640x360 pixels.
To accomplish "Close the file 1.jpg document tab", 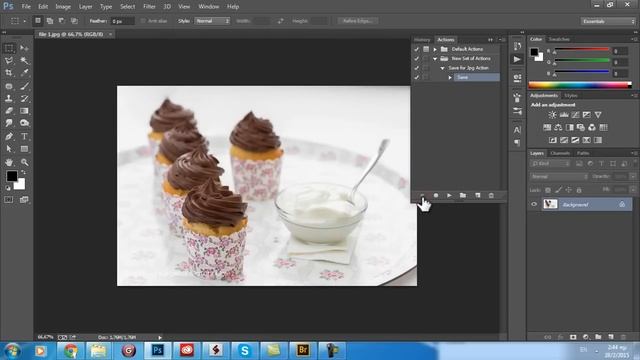I will coord(110,34).
